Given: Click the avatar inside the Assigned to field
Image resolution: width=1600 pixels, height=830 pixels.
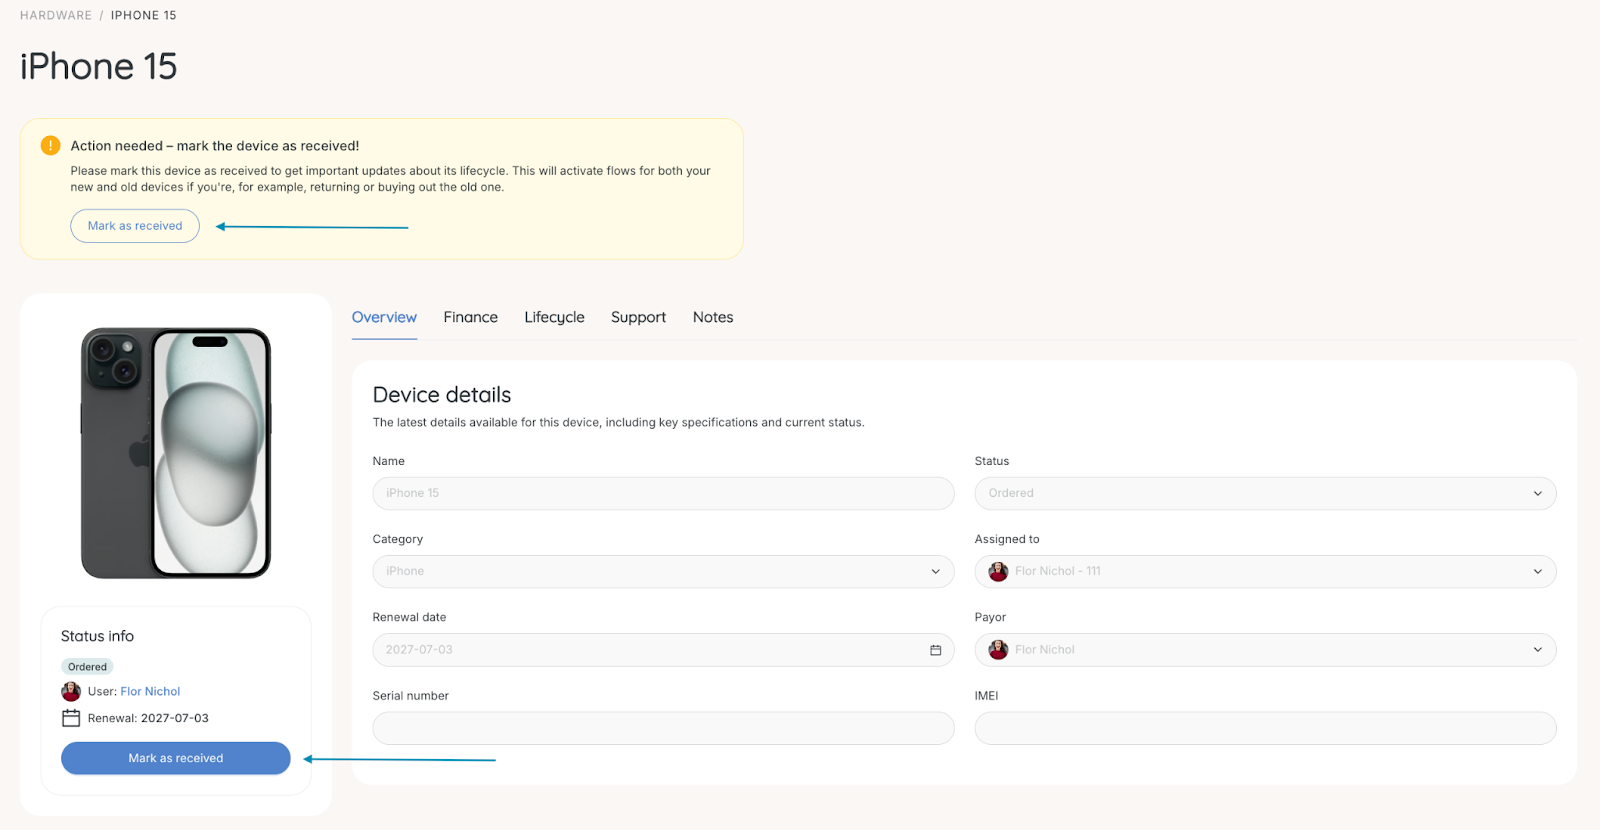Looking at the screenshot, I should pos(998,571).
